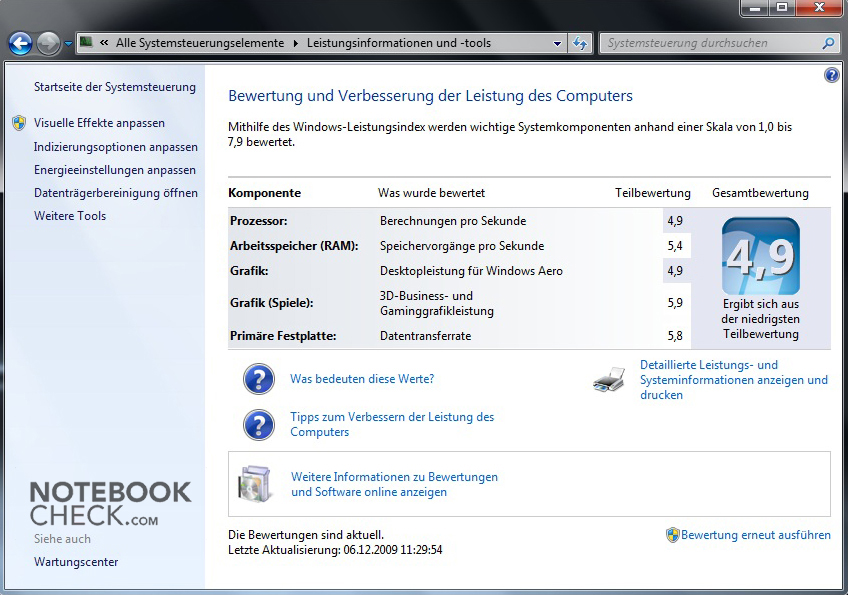Click the Arbeitsspeicher subscore 5,4
The image size is (848, 595).
click(x=675, y=246)
